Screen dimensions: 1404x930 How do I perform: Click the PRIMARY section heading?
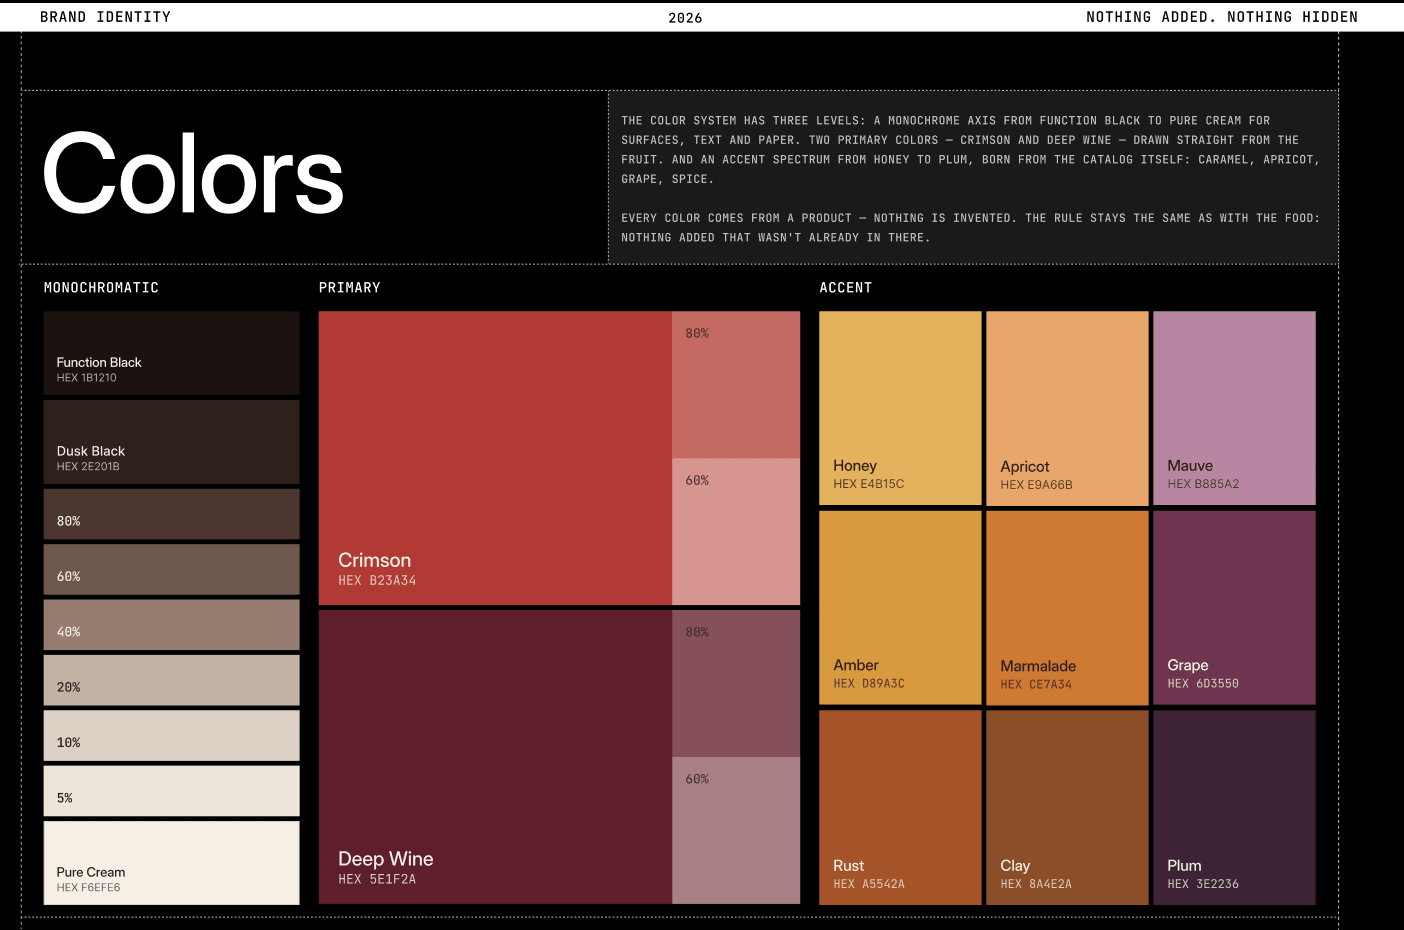(x=350, y=288)
